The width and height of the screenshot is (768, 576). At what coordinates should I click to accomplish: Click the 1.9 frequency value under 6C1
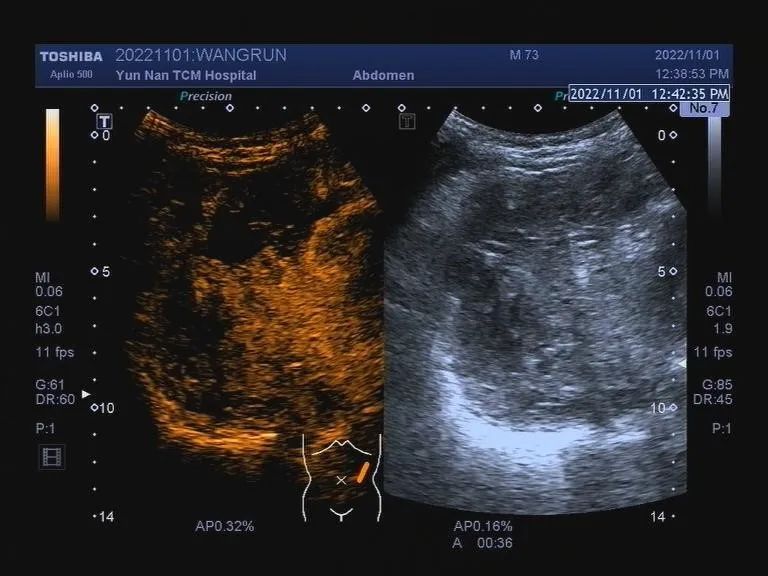point(723,328)
